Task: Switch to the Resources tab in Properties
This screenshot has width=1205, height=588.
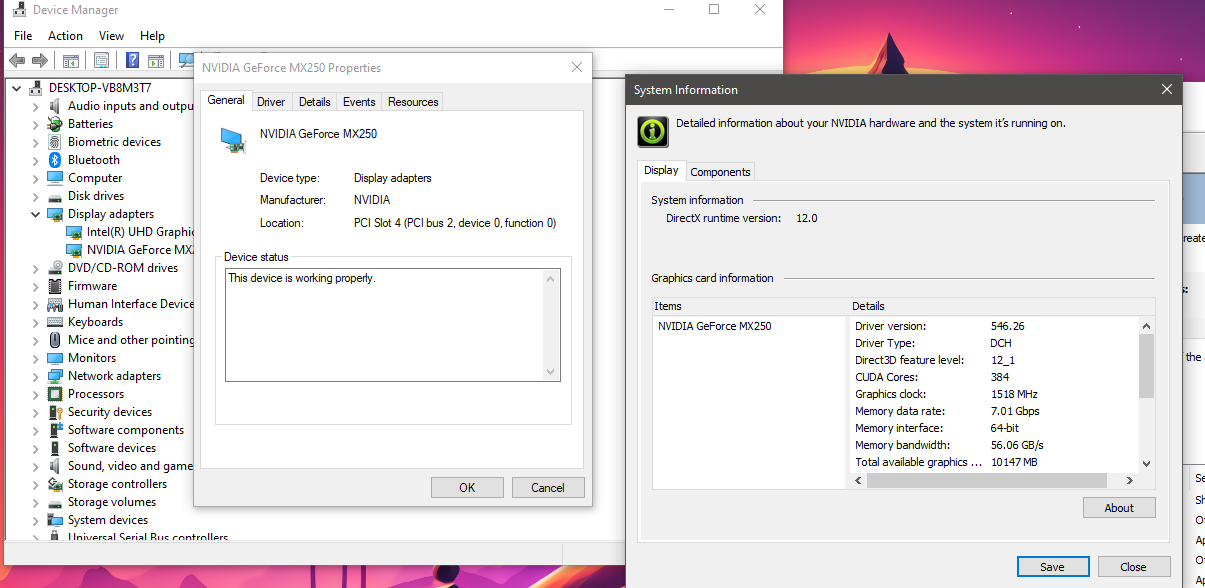Action: point(413,102)
